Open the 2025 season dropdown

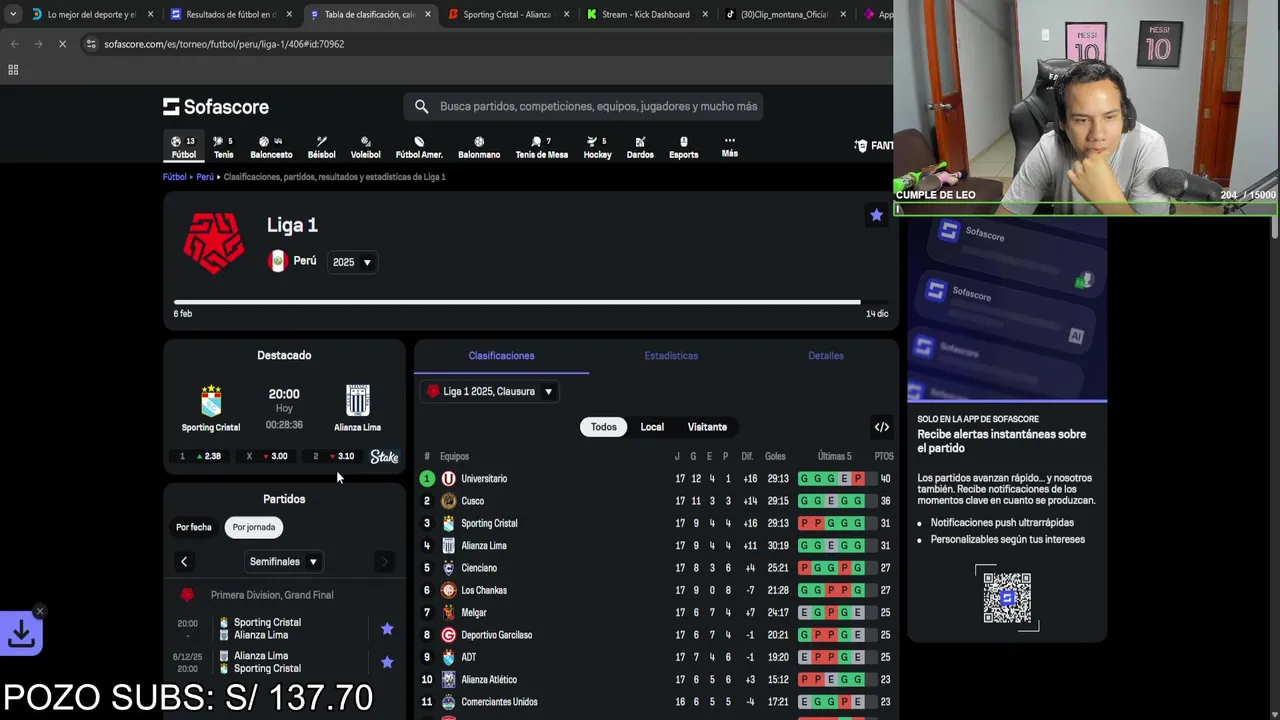tap(352, 262)
